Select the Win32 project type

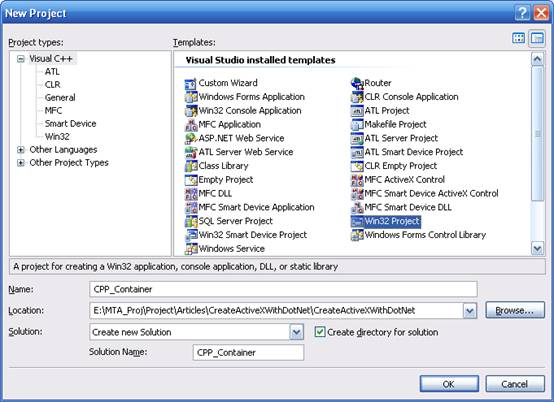point(57,137)
